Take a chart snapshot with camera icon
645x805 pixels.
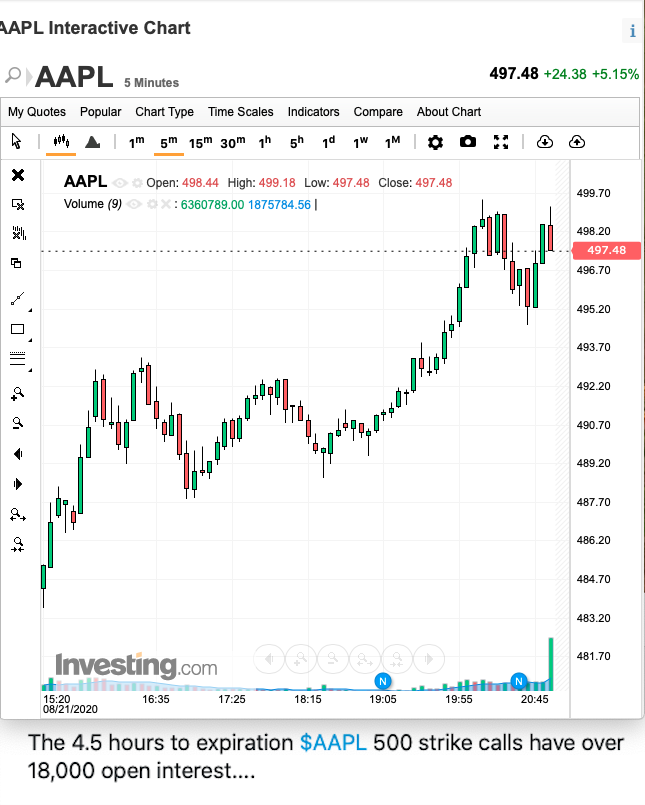pyautogui.click(x=468, y=141)
